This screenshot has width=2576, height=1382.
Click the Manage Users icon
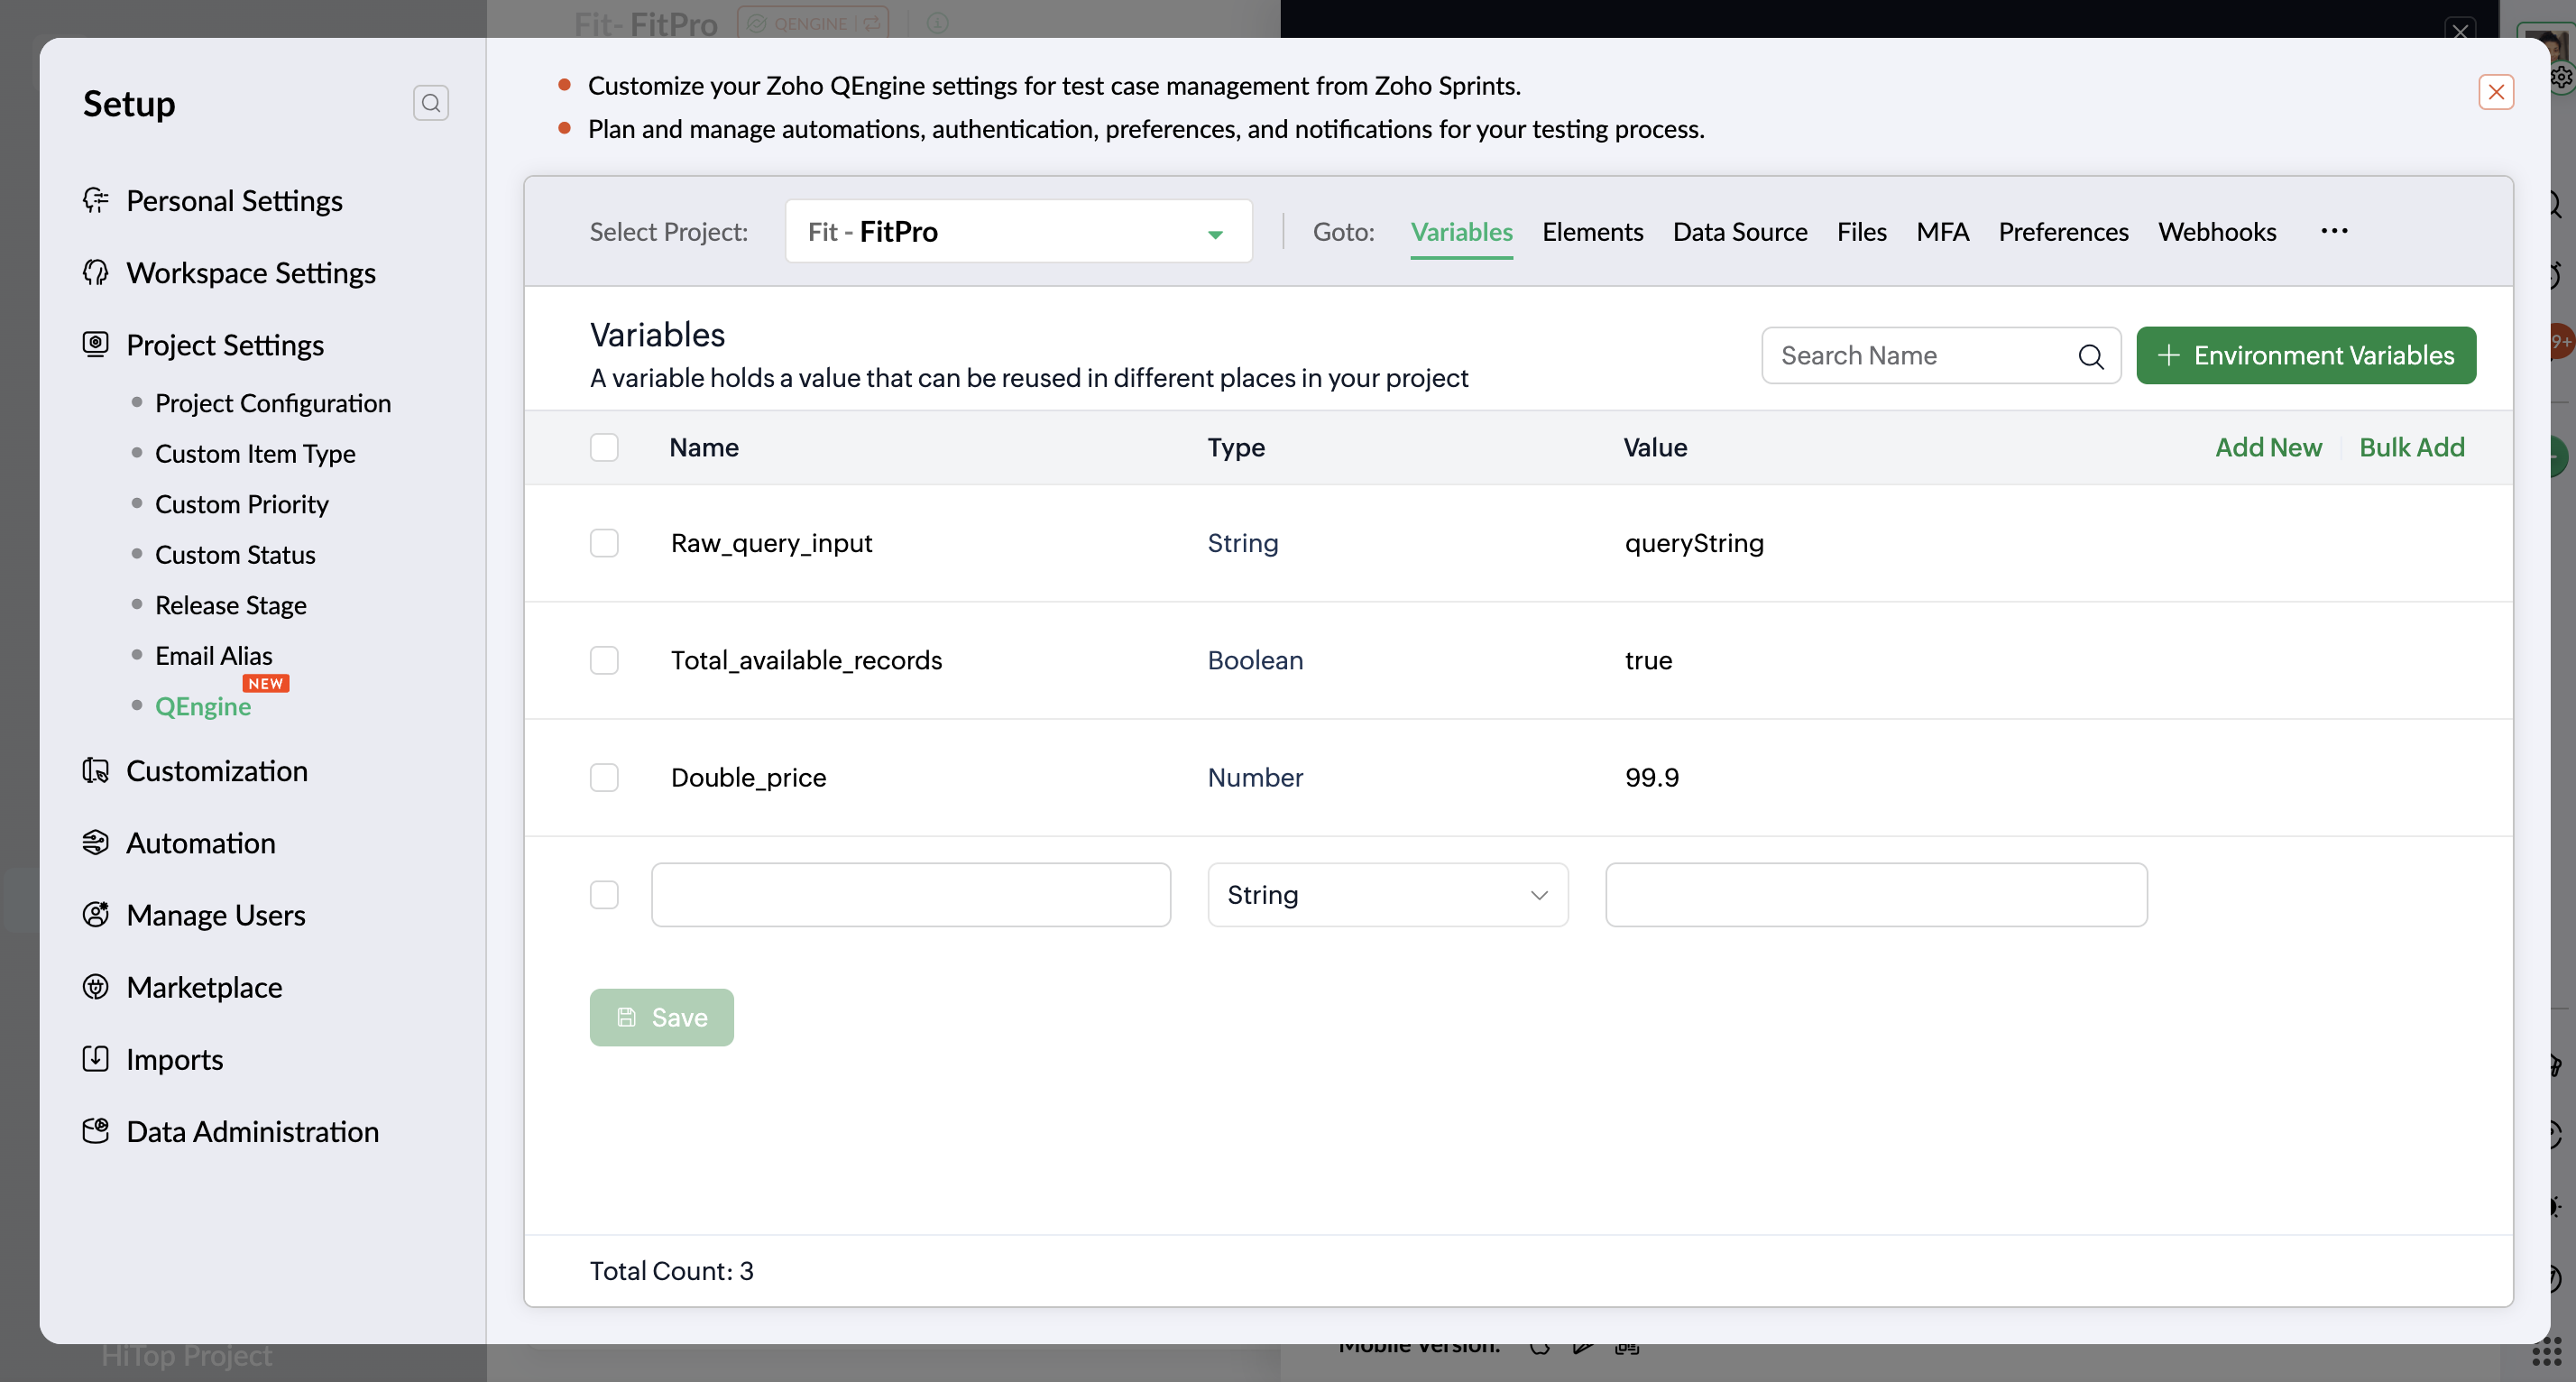[96, 914]
